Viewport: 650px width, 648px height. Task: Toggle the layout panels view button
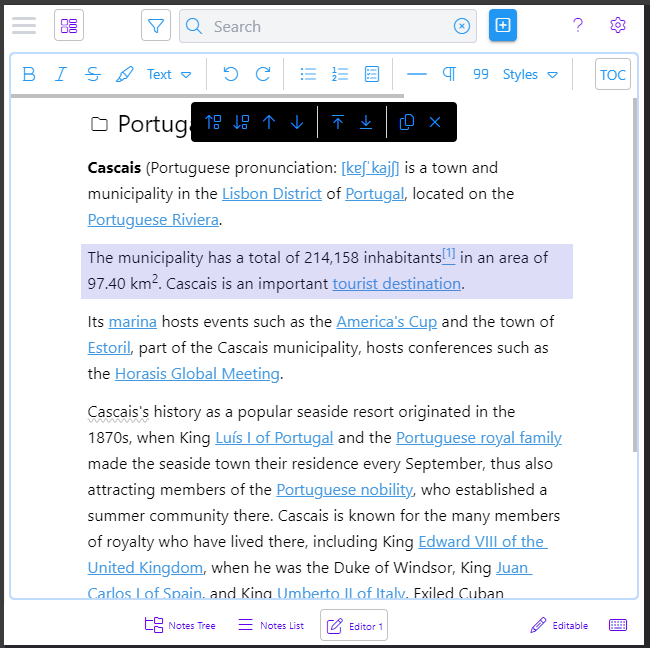tap(69, 26)
